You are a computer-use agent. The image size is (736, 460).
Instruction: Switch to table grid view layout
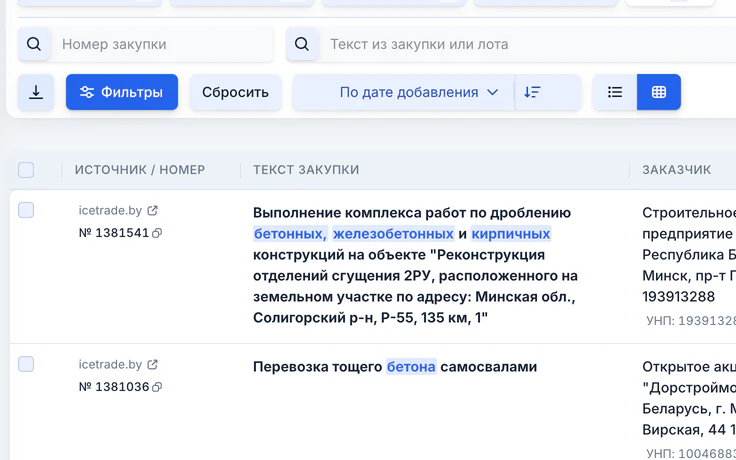pyautogui.click(x=659, y=92)
